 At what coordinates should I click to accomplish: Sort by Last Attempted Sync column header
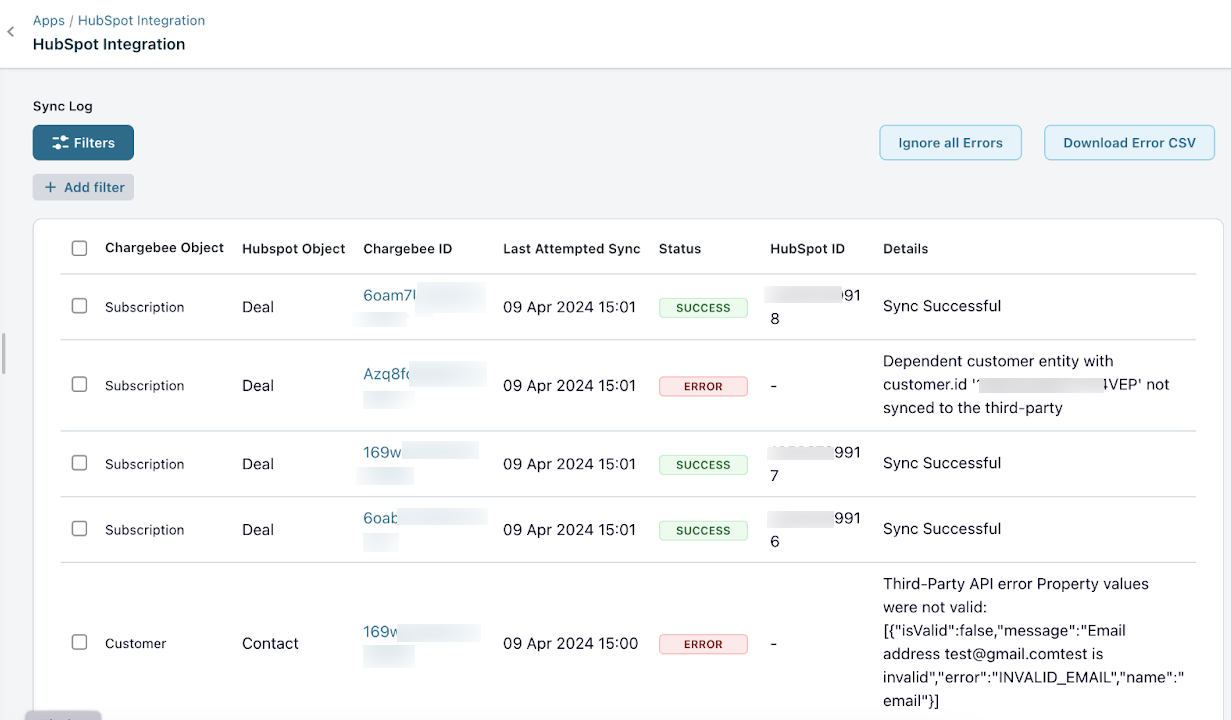571,249
